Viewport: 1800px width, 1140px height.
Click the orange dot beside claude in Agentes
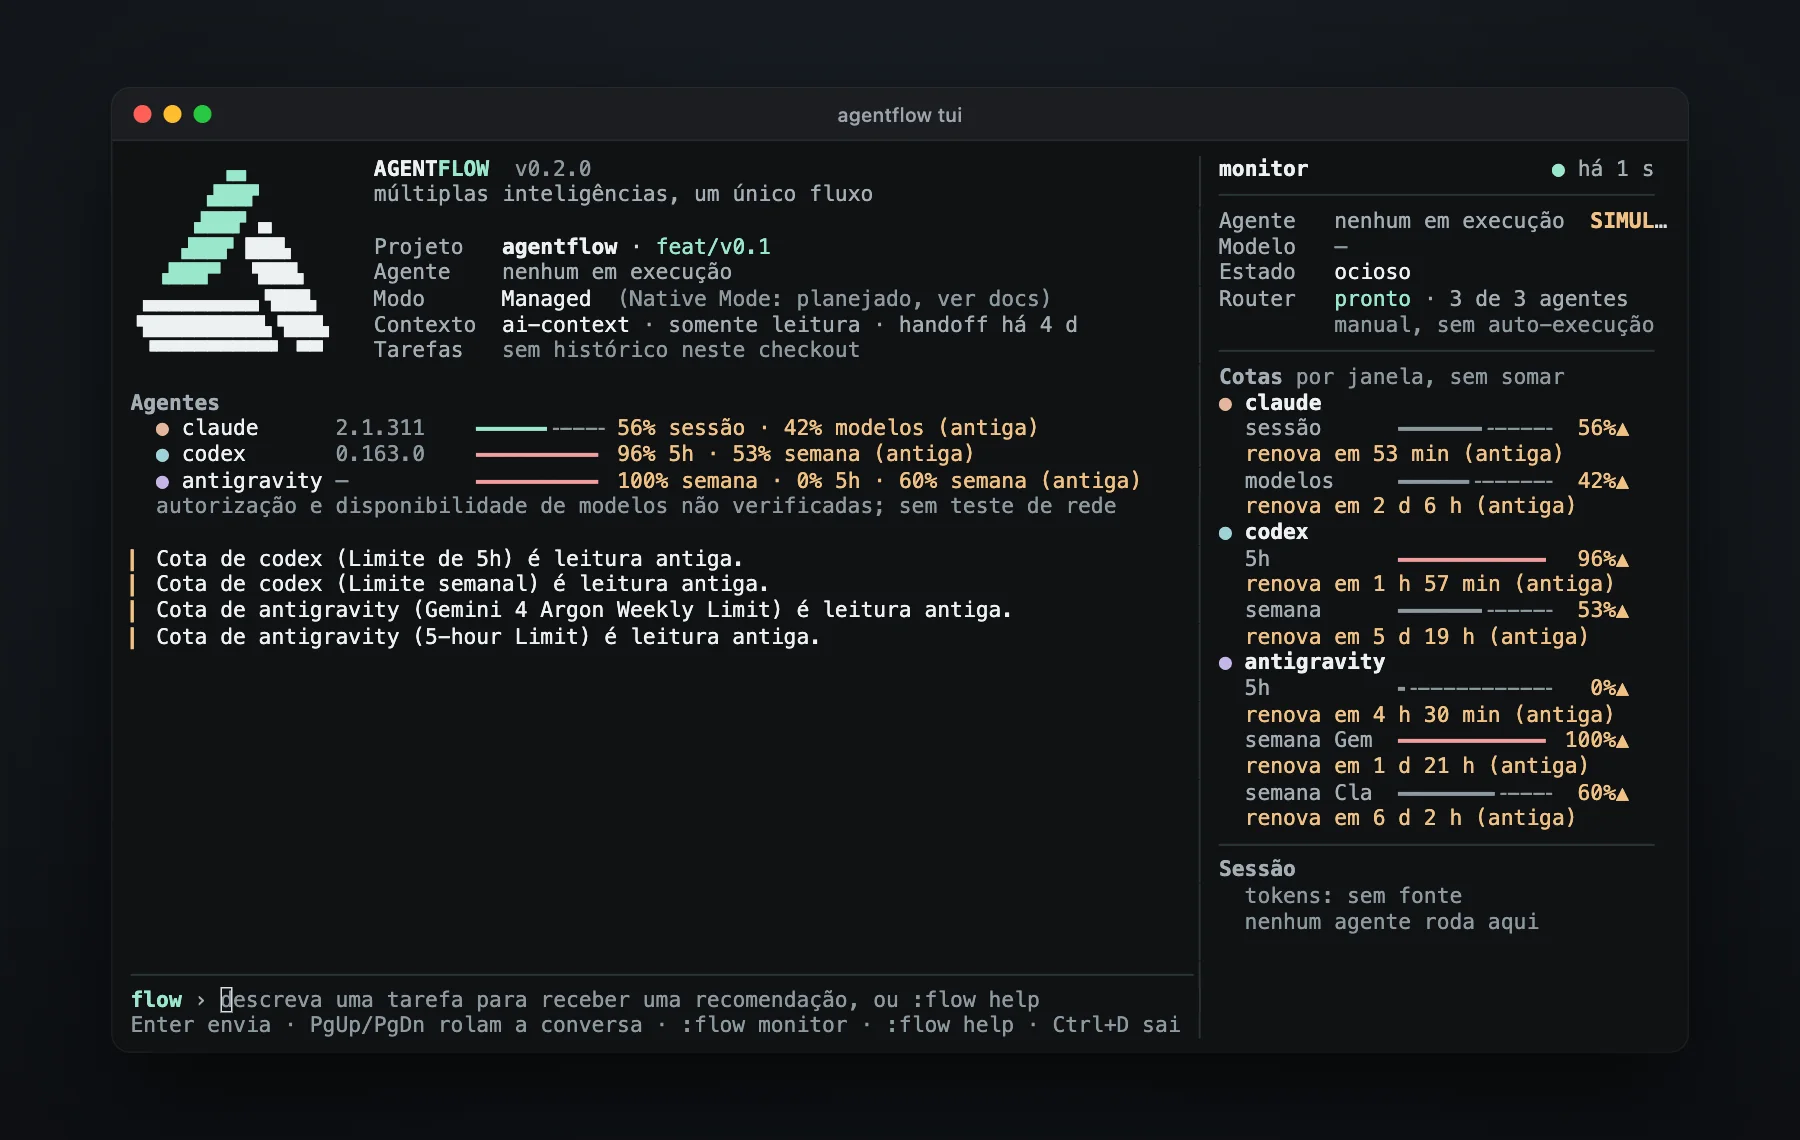click(162, 429)
